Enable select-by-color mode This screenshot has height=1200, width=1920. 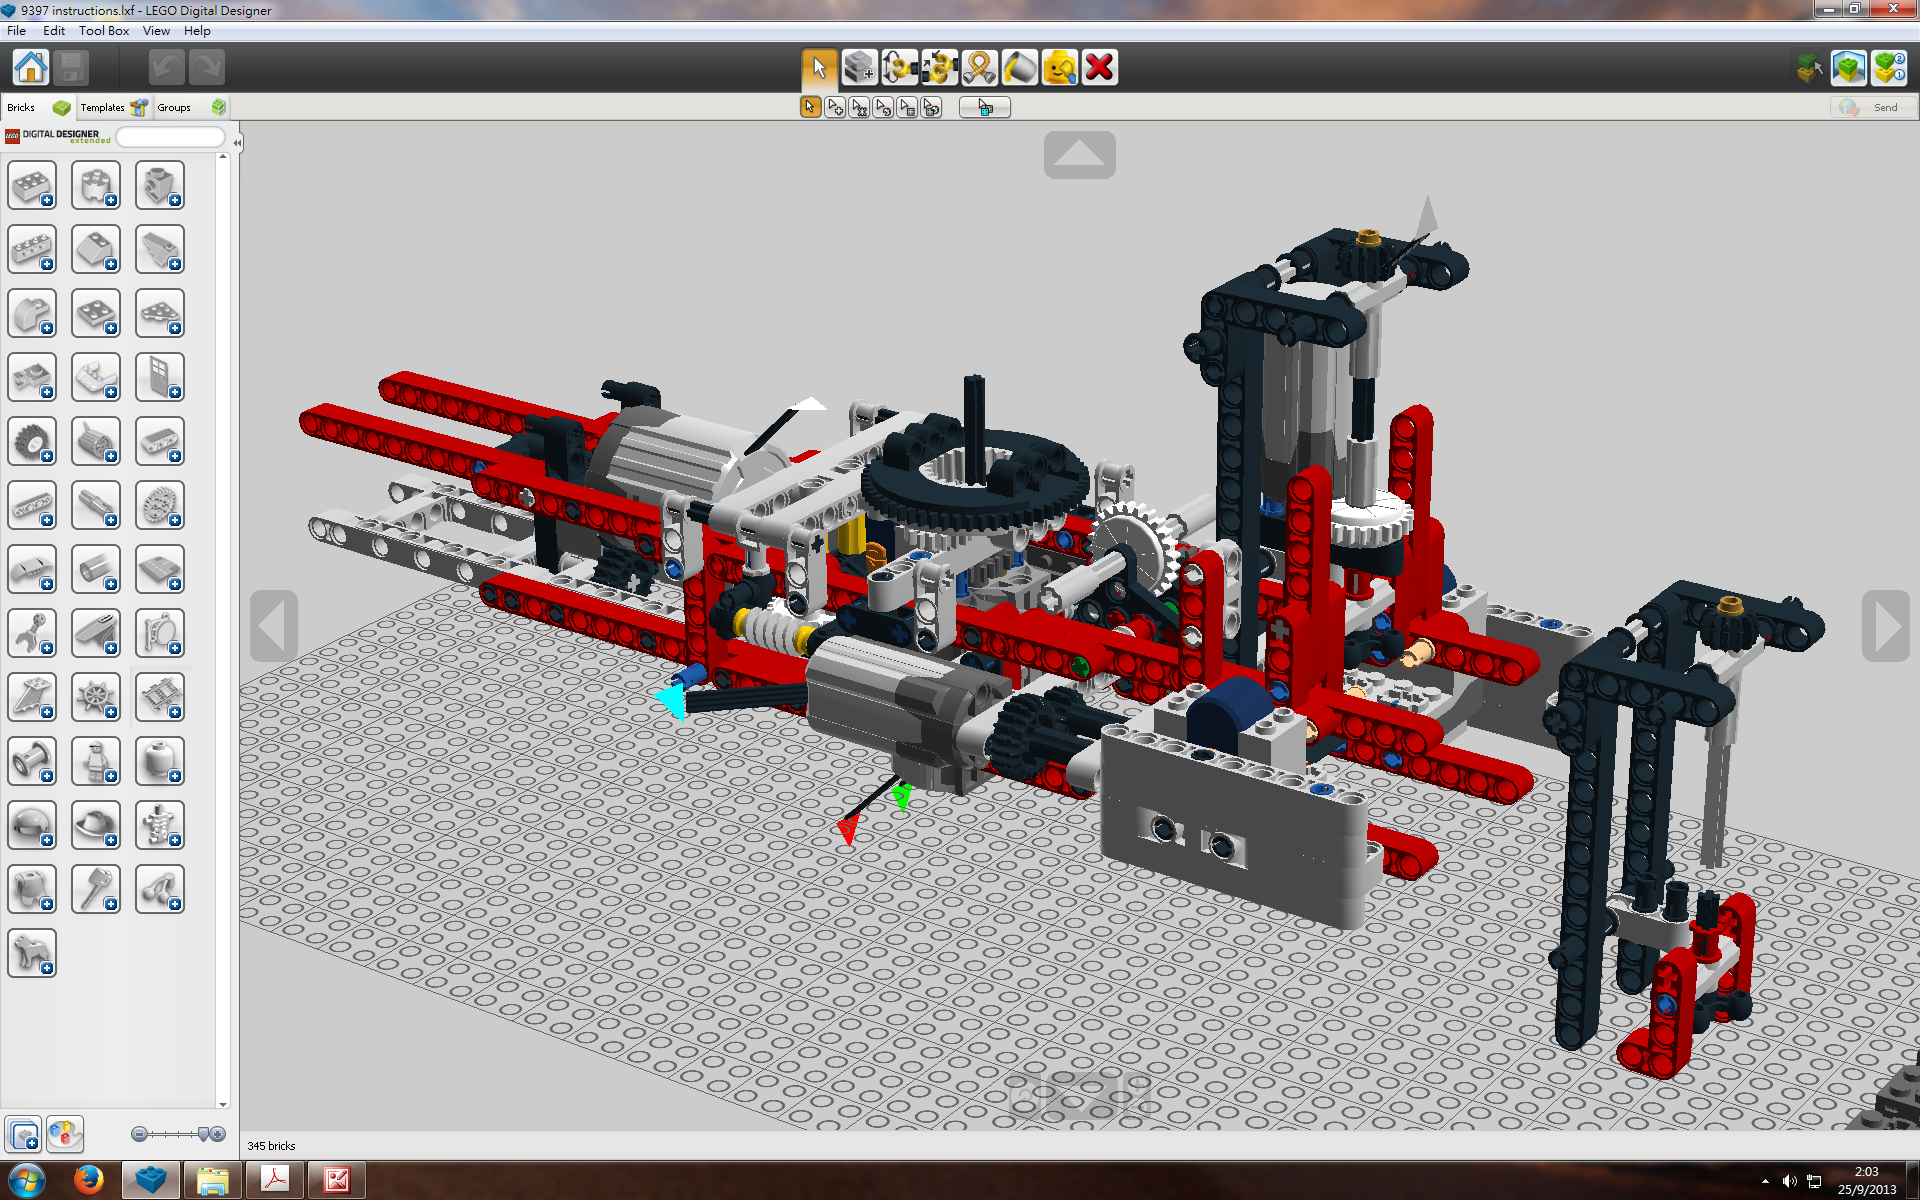click(884, 107)
